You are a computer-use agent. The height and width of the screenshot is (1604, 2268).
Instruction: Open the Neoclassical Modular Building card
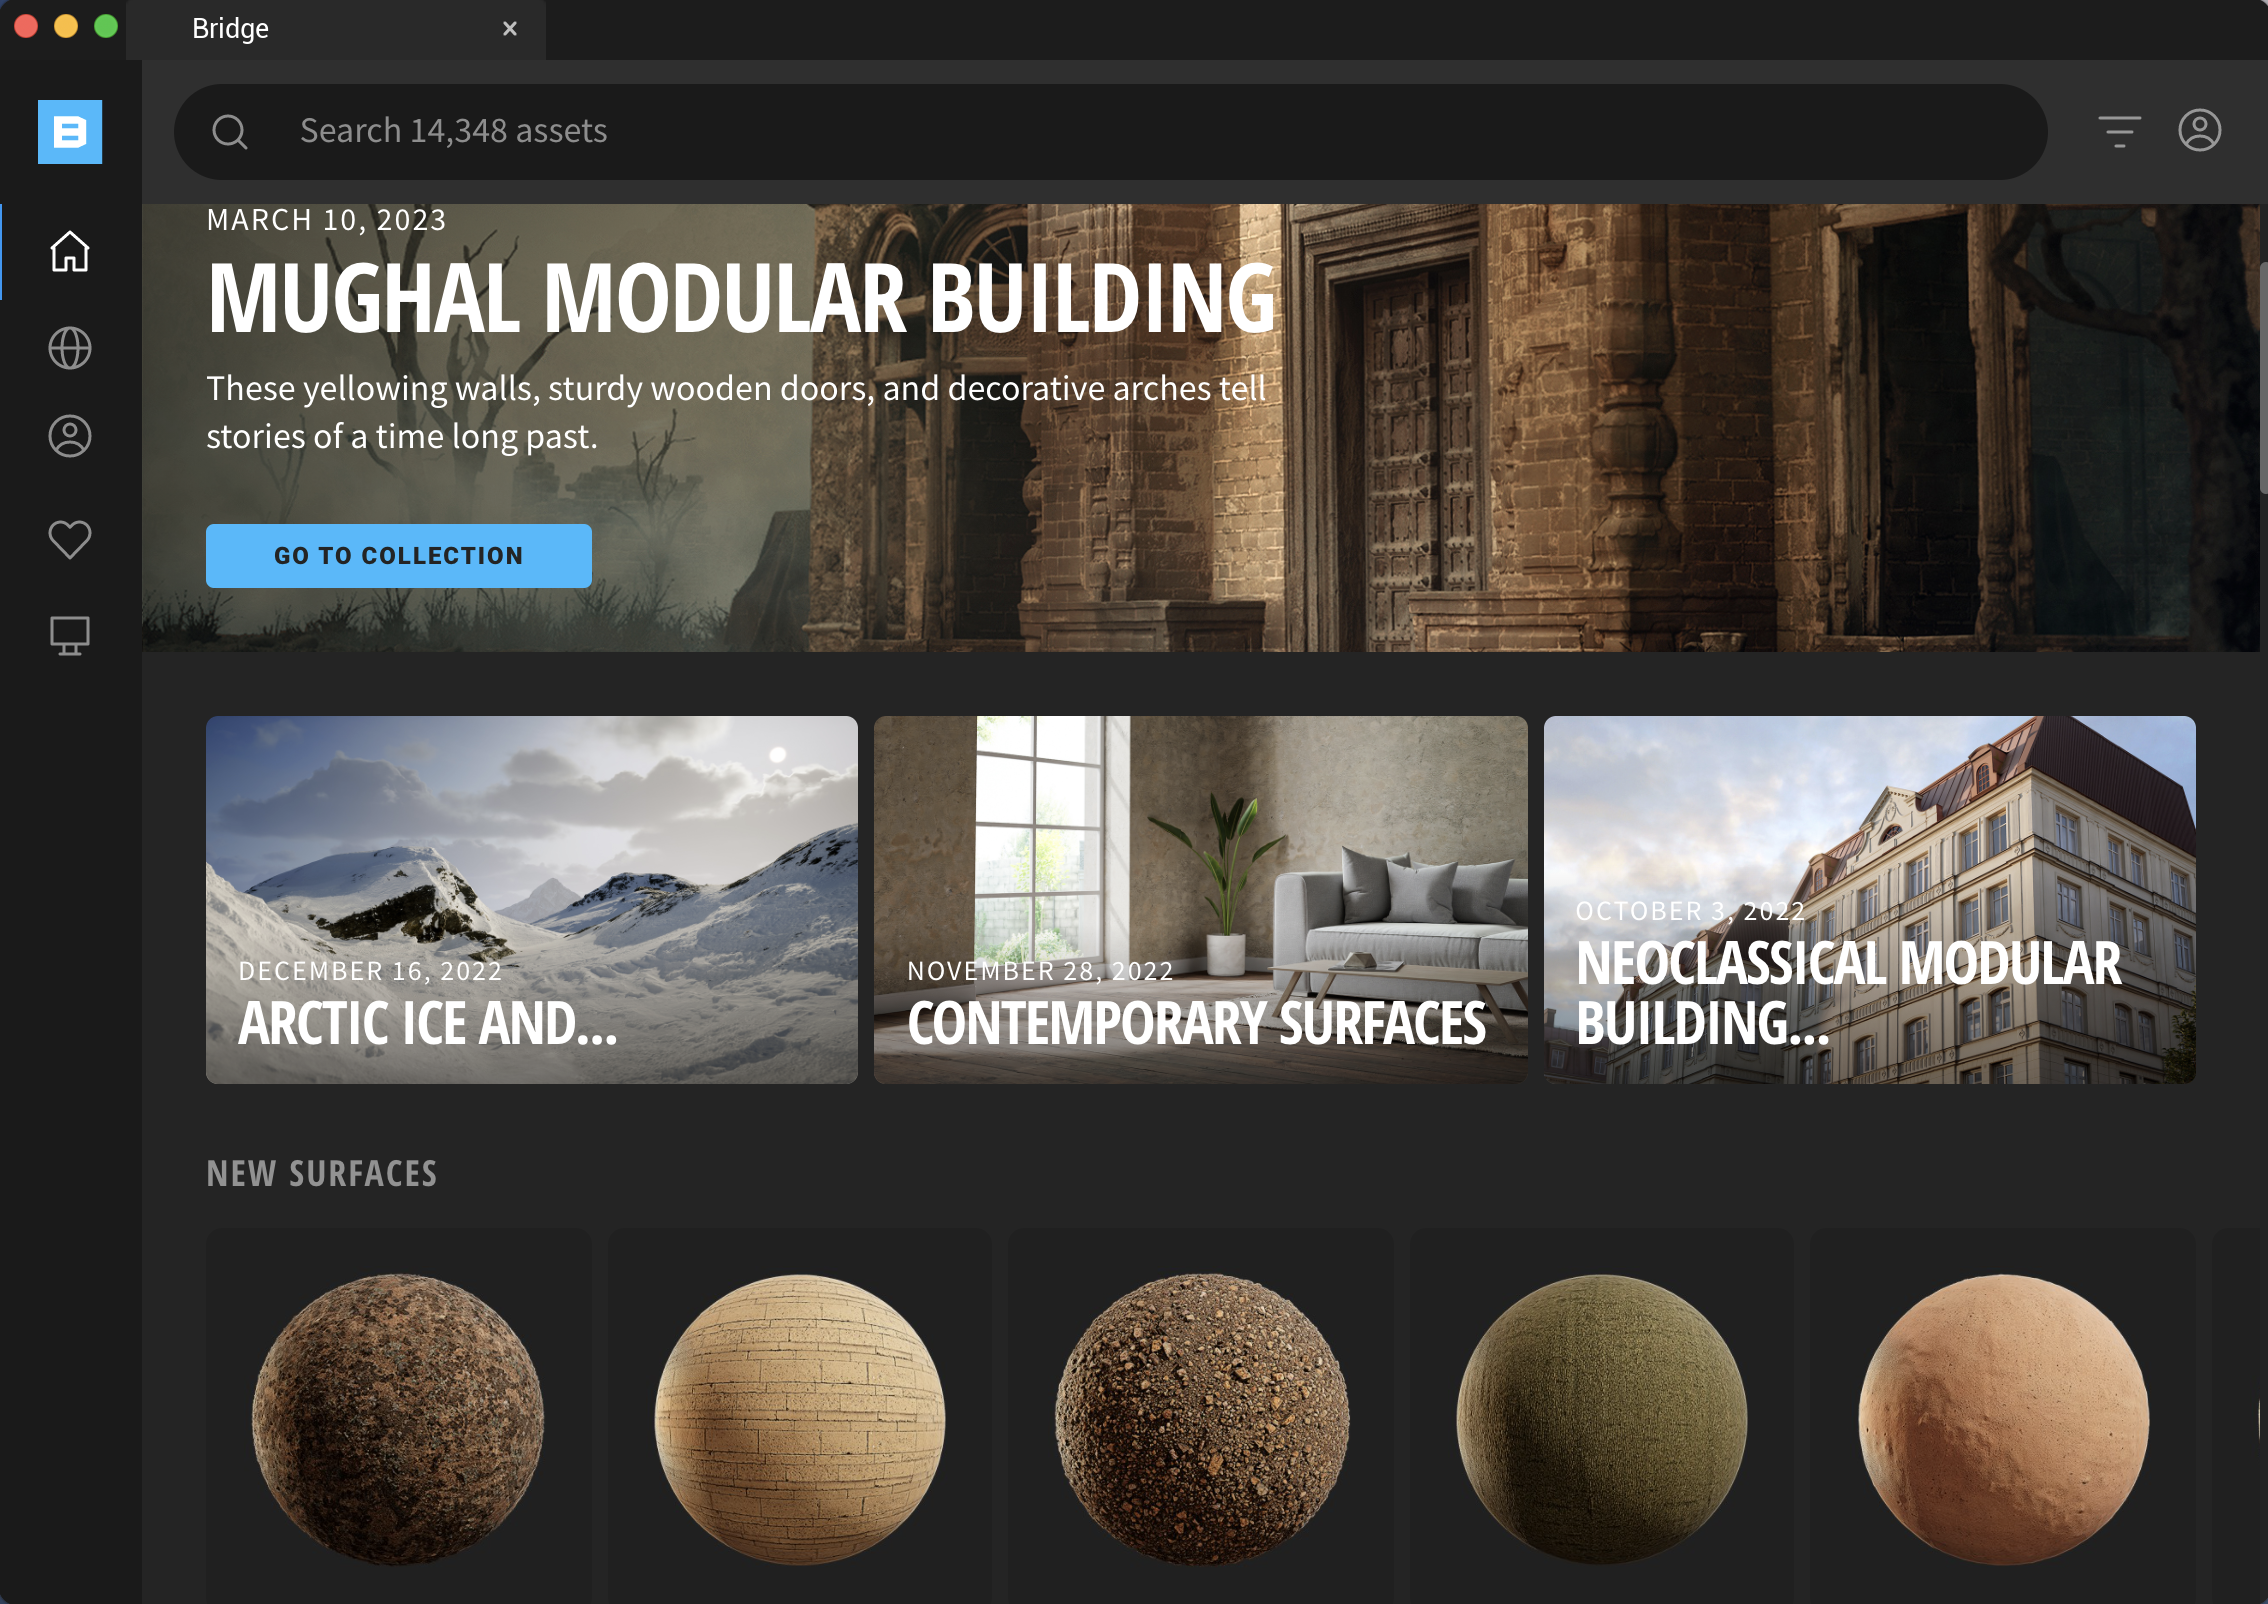pos(1869,899)
